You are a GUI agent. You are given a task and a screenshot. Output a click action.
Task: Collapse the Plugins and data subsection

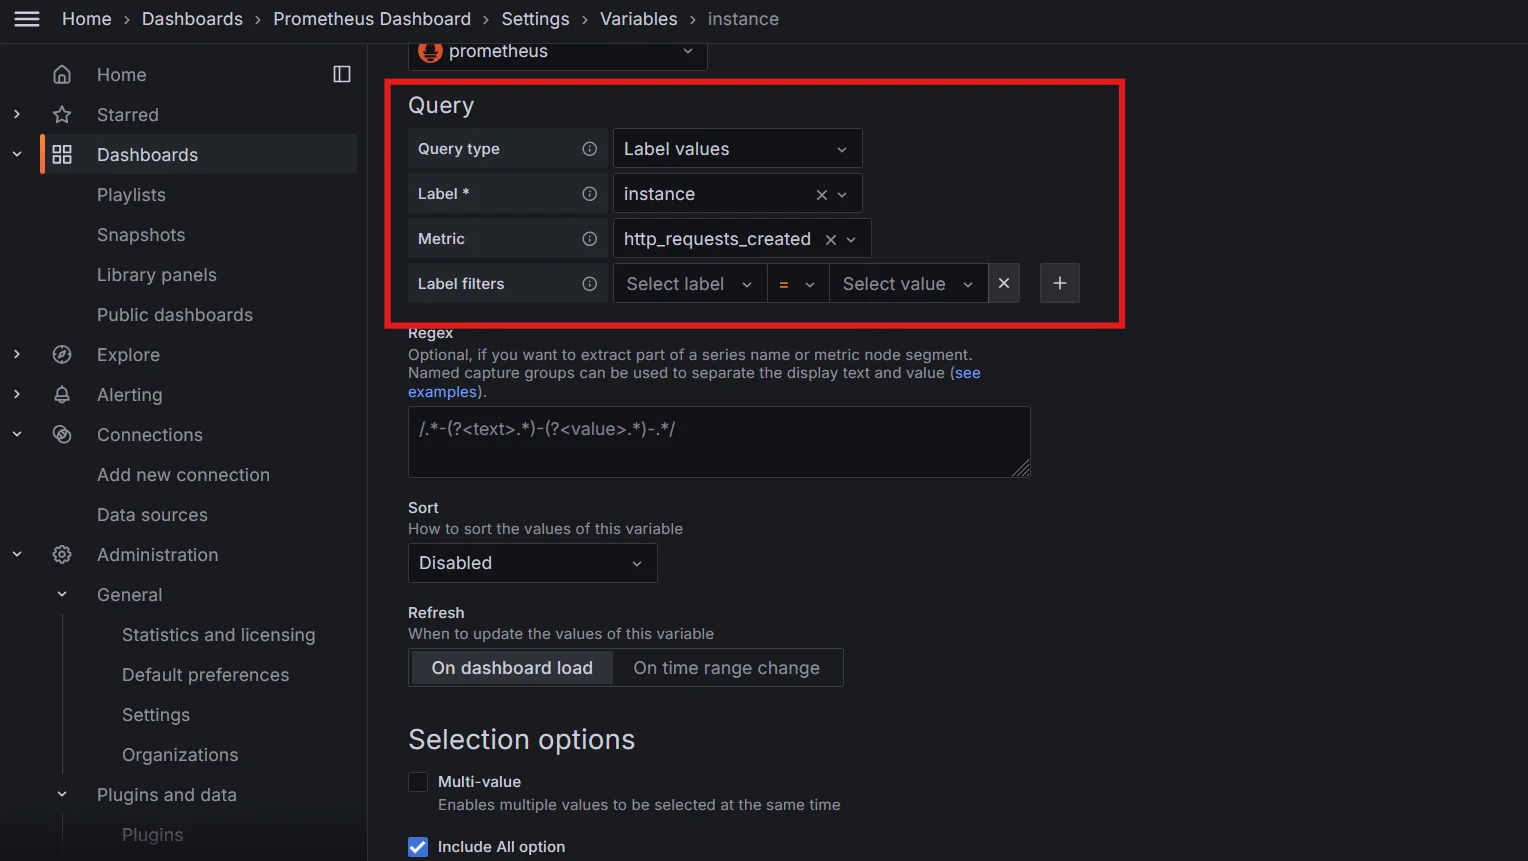coord(62,795)
